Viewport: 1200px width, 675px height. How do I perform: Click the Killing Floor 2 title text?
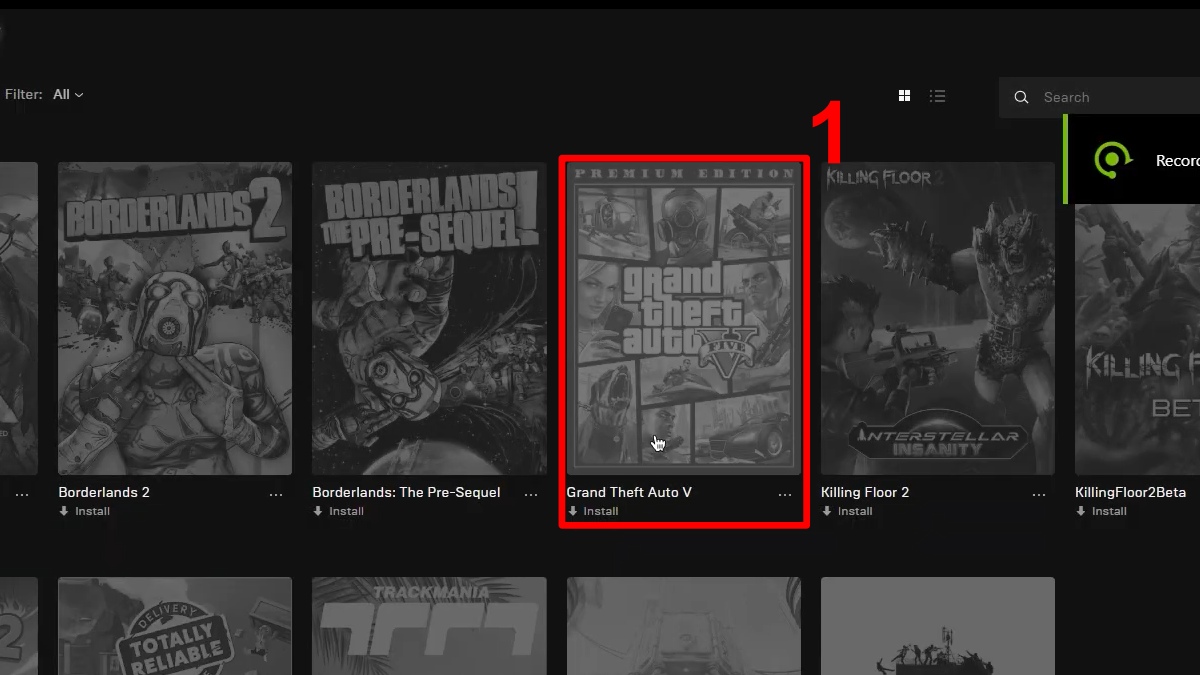865,492
